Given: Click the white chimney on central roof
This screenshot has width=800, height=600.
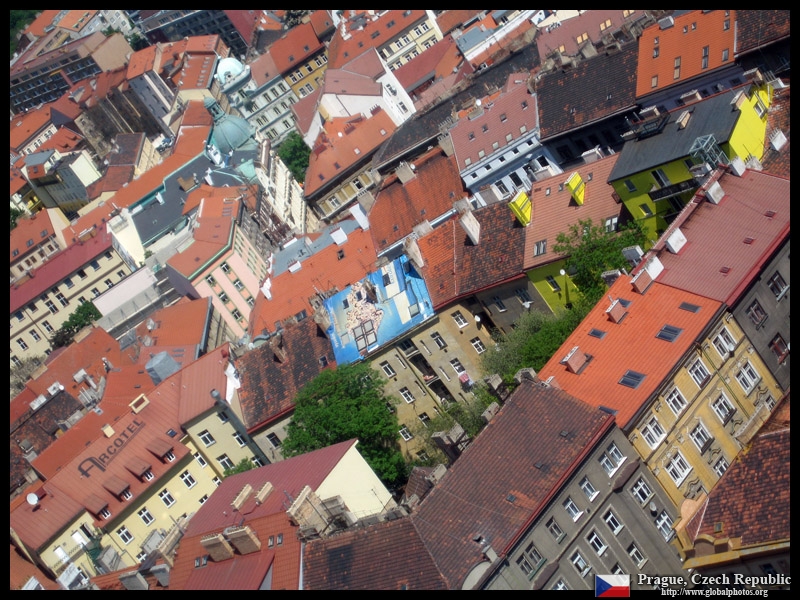Looking at the screenshot, I should (x=469, y=226).
